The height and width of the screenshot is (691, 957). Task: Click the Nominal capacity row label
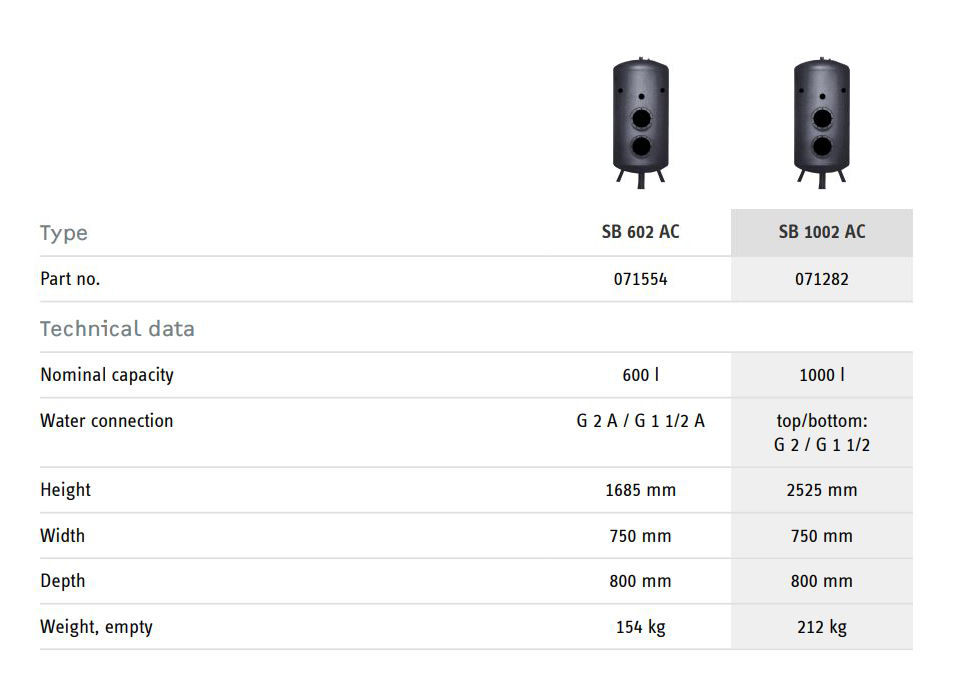tap(107, 375)
